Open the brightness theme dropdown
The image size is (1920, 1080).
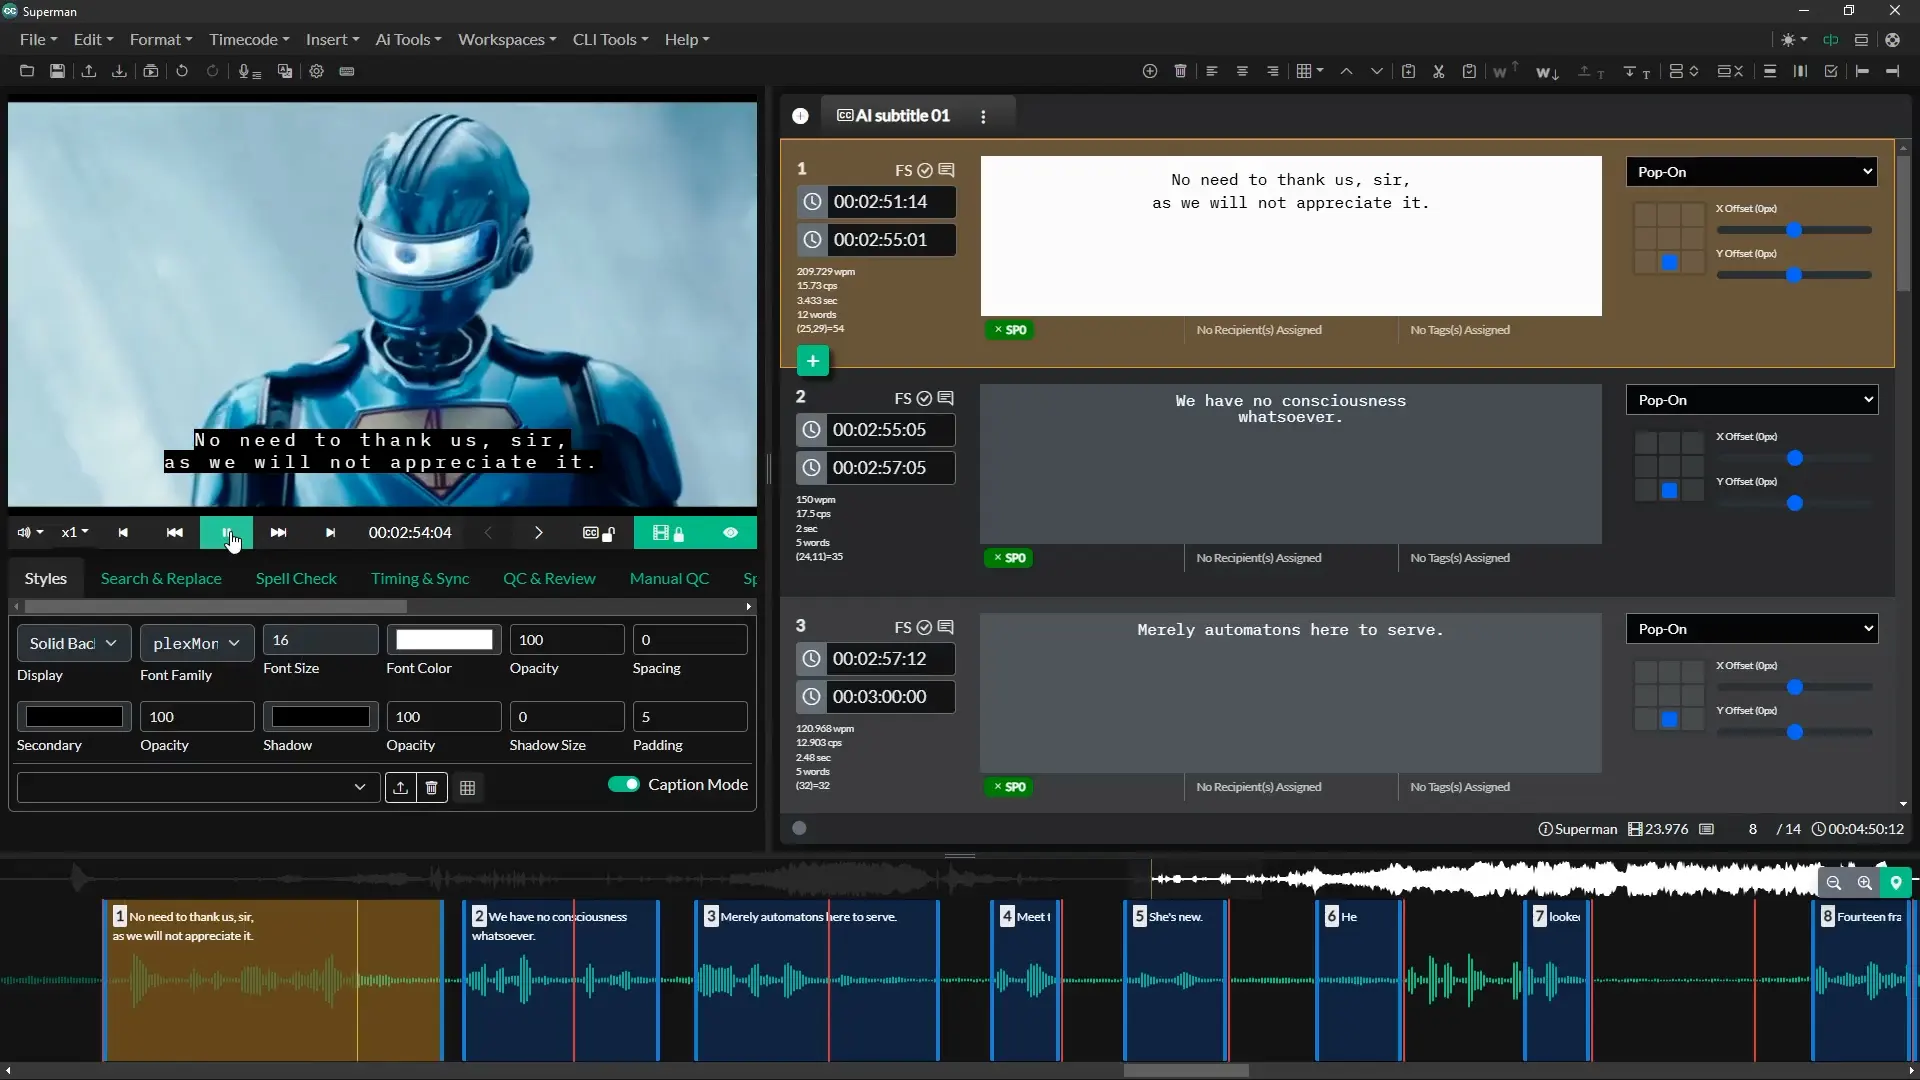[1794, 40]
